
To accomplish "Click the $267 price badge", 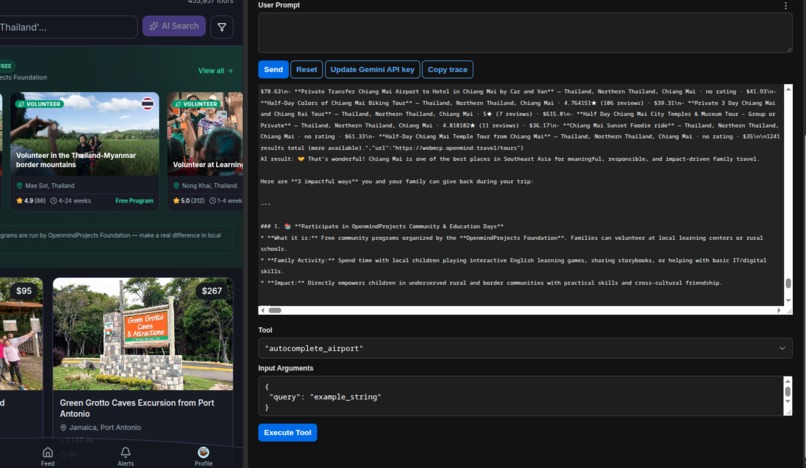I will [x=212, y=291].
